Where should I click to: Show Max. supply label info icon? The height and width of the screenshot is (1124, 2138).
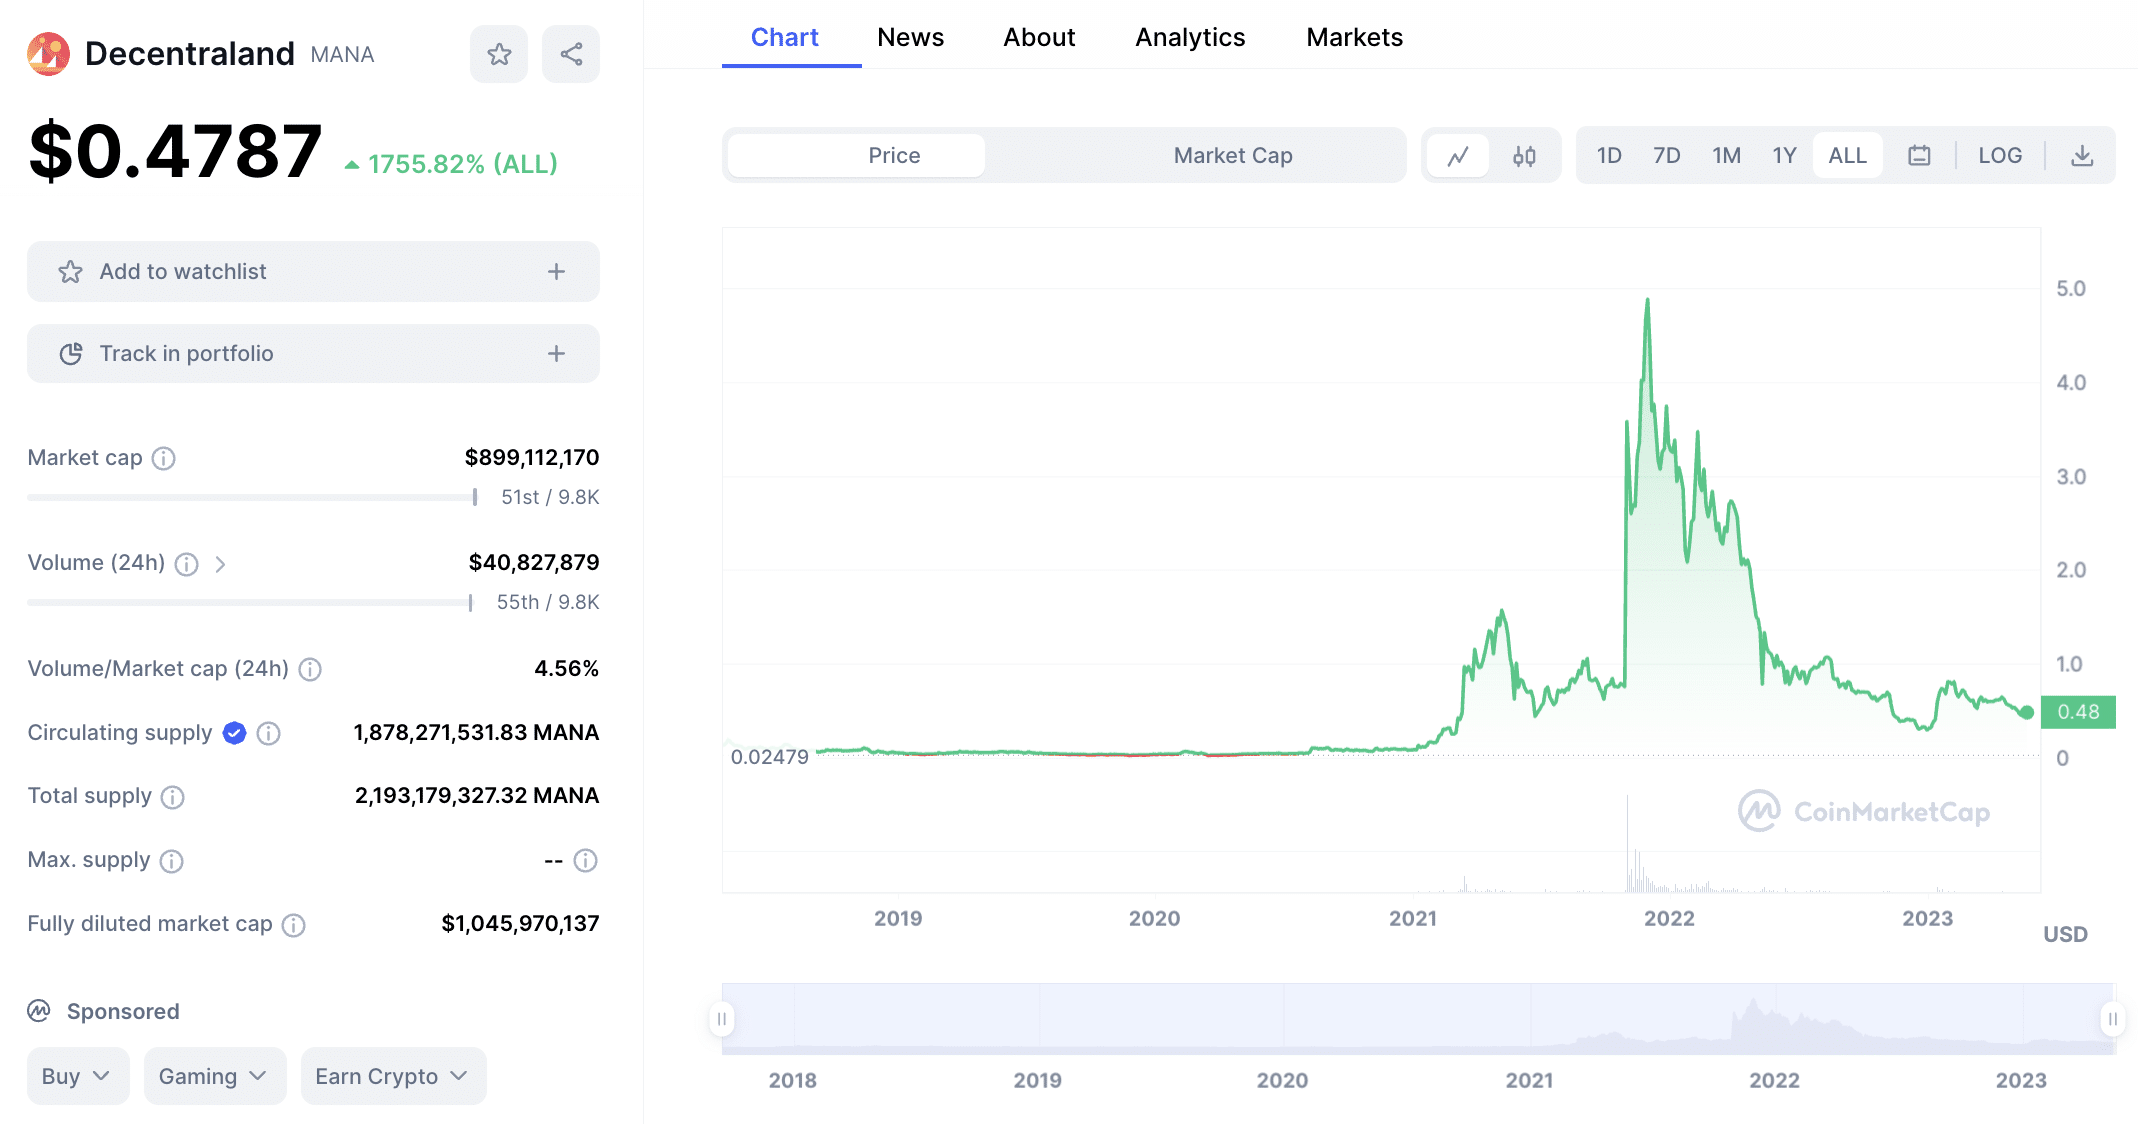pos(171,861)
